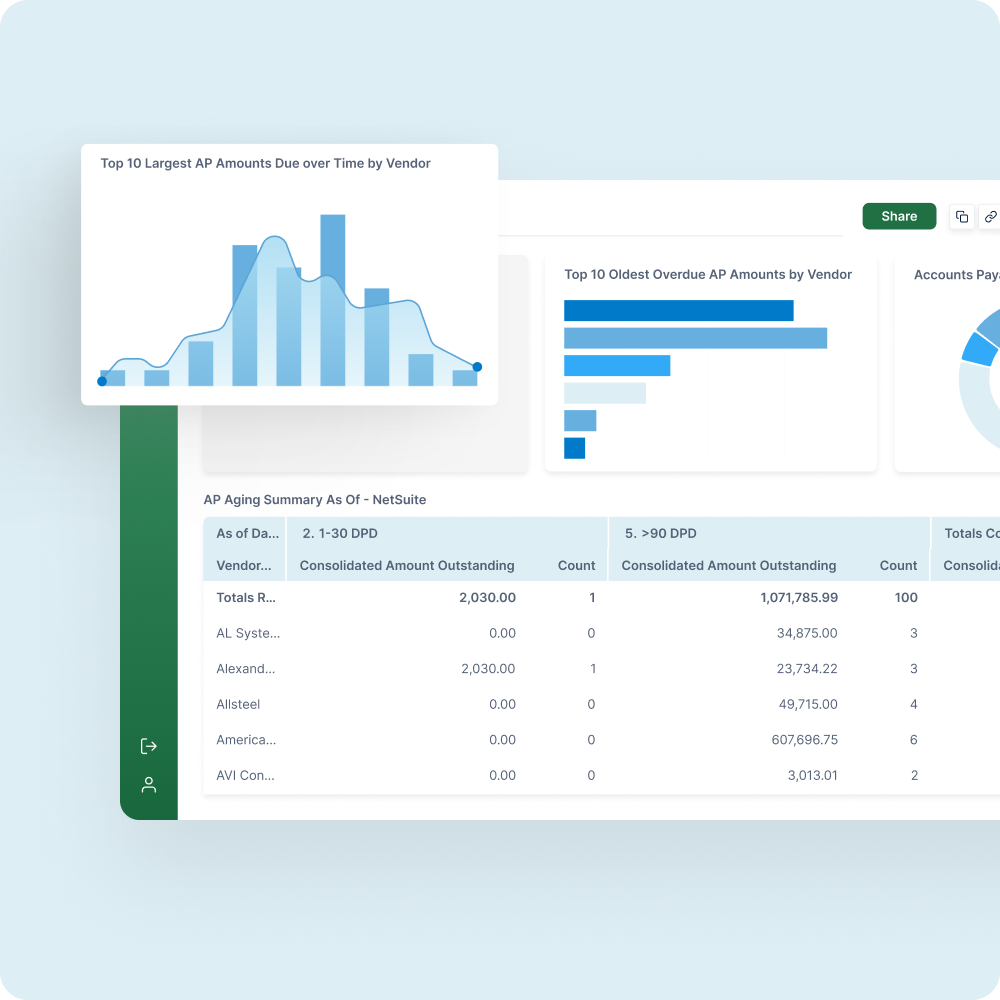Click the copy link icon in the toolbar
1000x1000 pixels.
point(990,216)
